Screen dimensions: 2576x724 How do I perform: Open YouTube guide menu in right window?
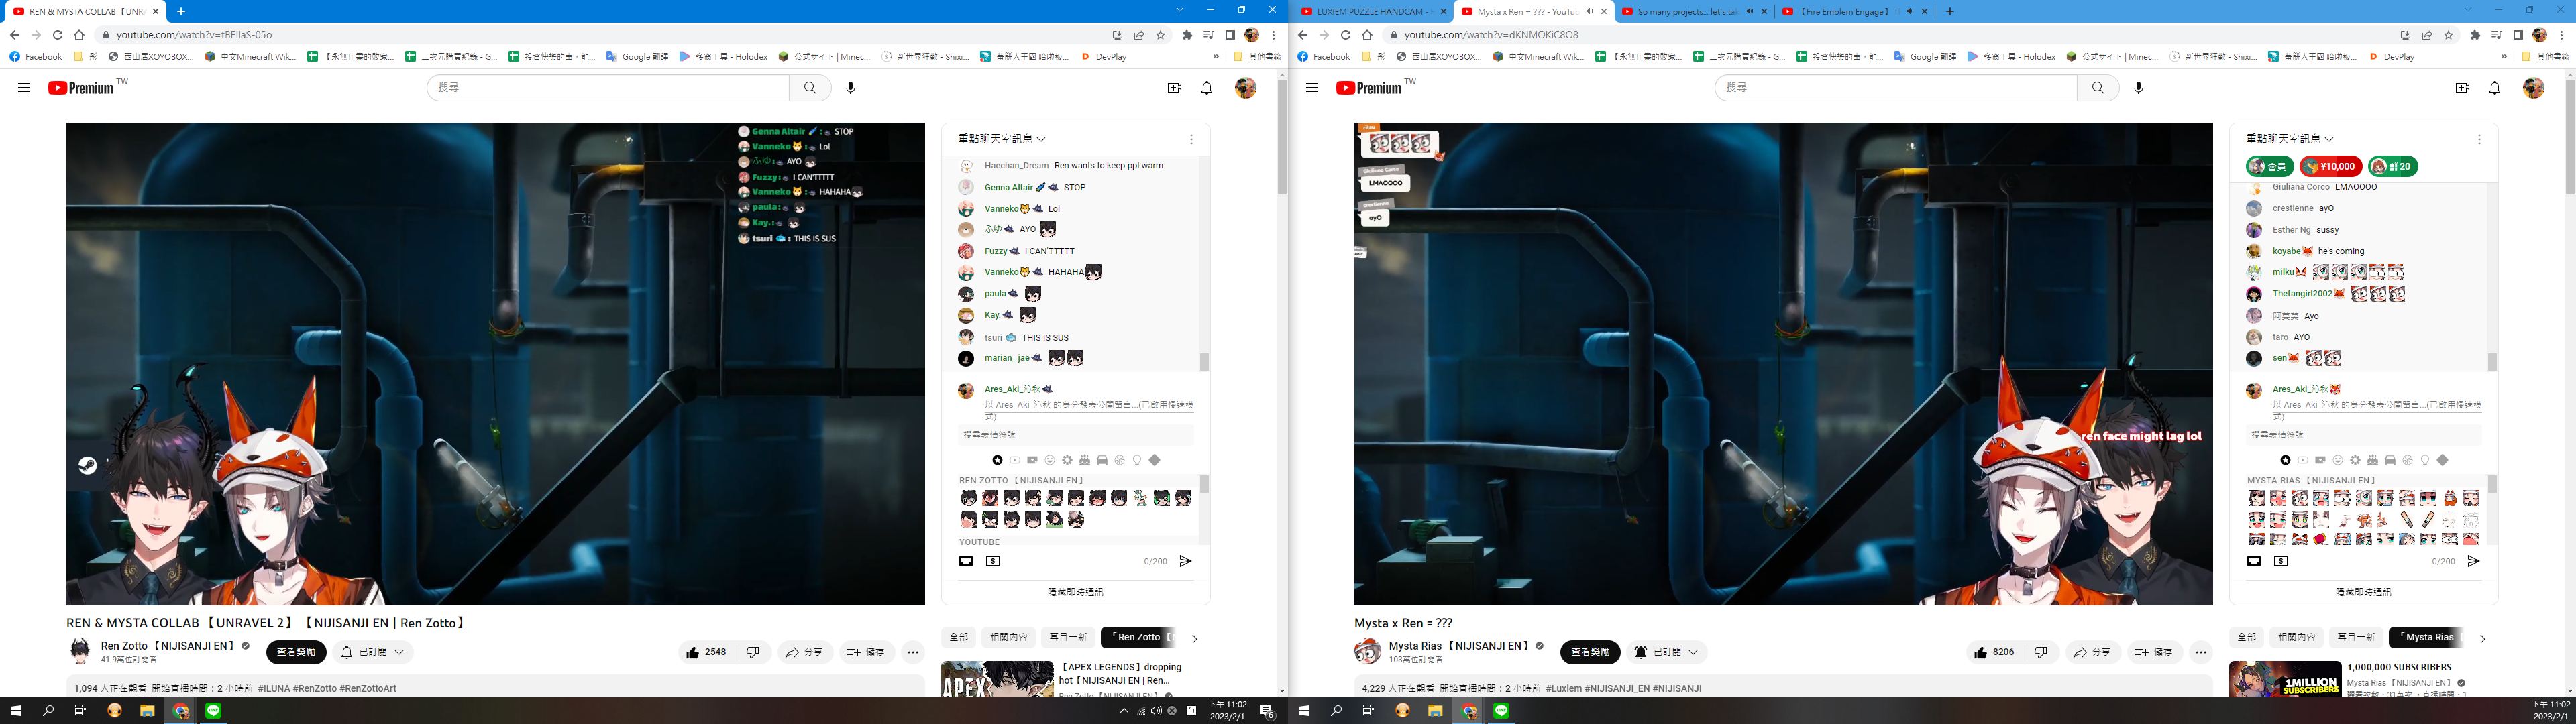(x=1312, y=88)
